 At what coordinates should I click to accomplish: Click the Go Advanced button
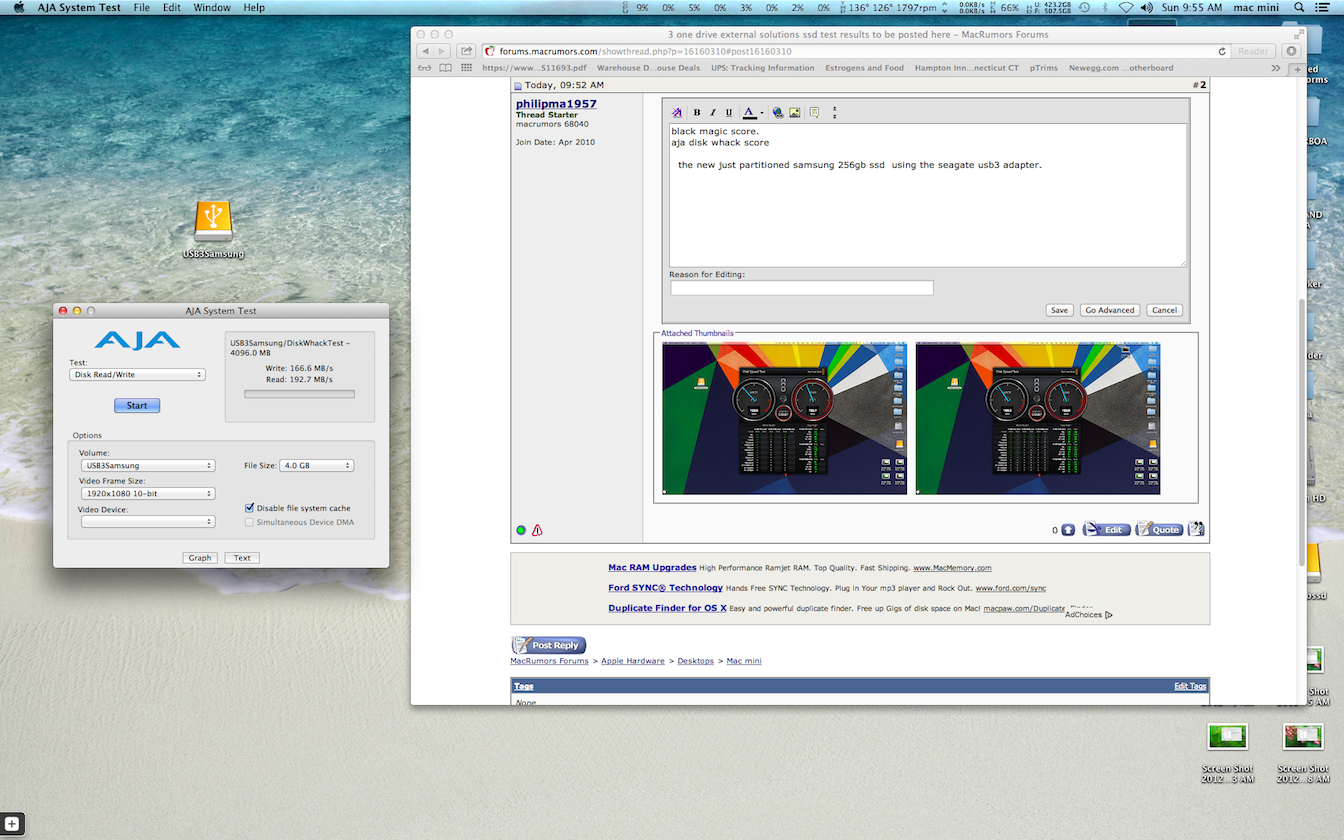pos(1110,310)
